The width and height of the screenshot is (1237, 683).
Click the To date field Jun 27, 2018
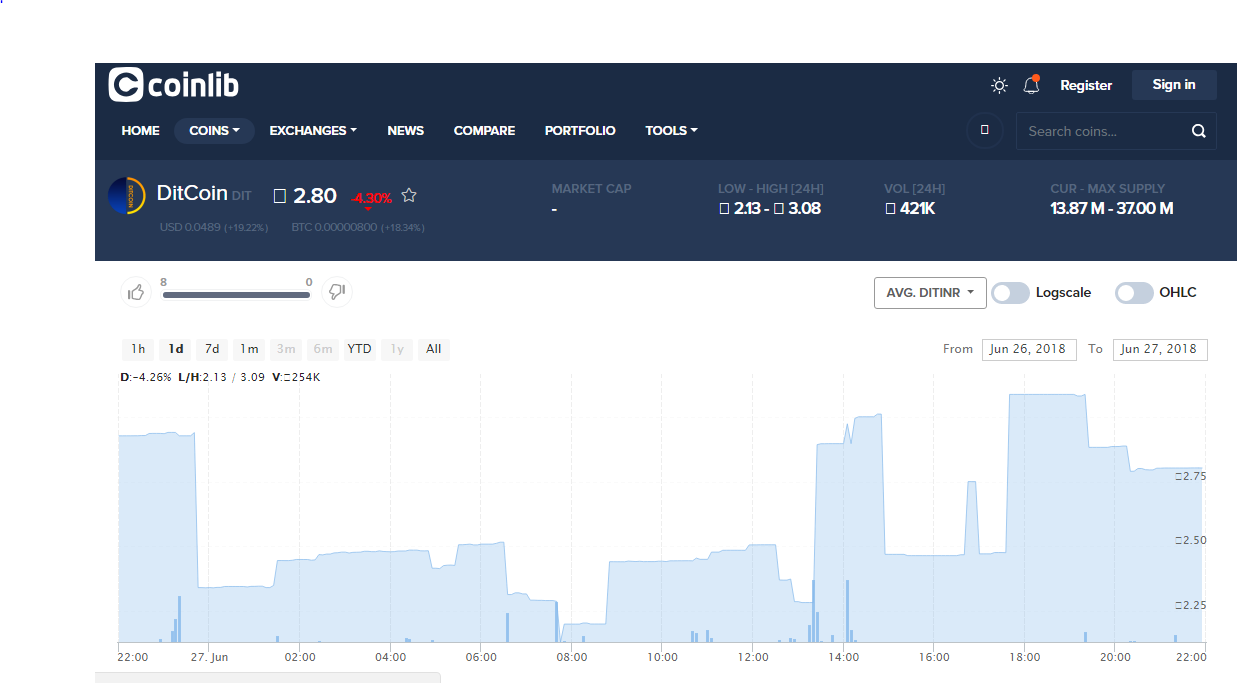[x=1160, y=349]
